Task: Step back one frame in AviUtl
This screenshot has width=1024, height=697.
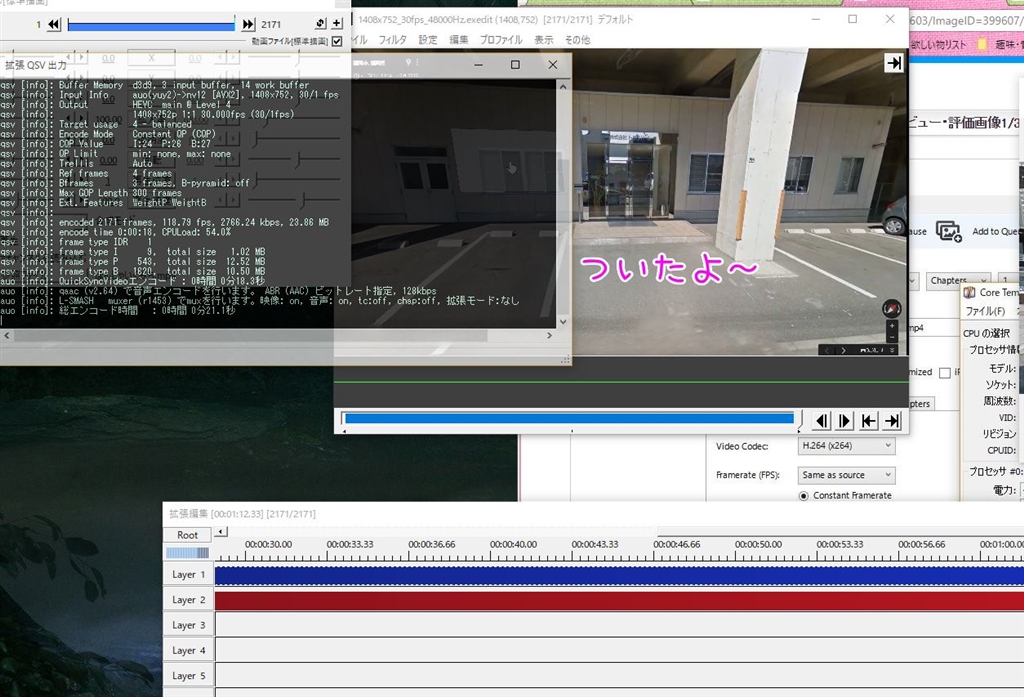Action: (x=822, y=421)
